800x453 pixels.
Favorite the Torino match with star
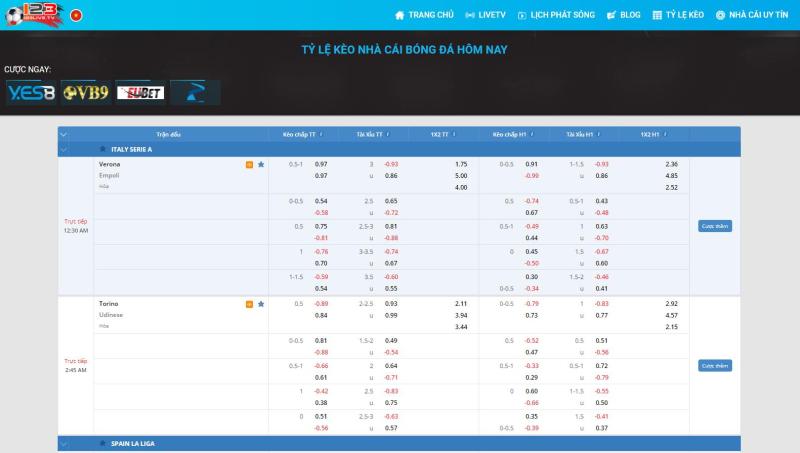point(261,303)
